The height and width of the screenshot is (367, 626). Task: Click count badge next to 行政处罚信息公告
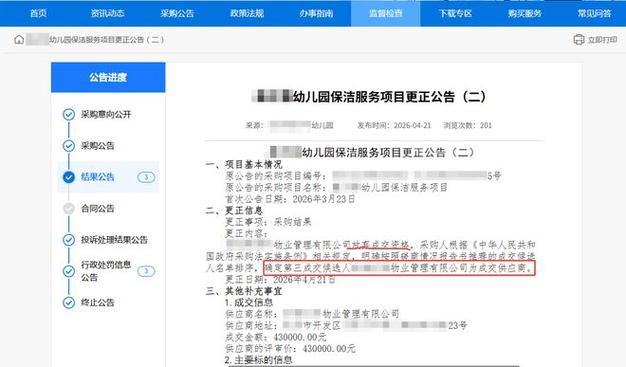pyautogui.click(x=146, y=271)
